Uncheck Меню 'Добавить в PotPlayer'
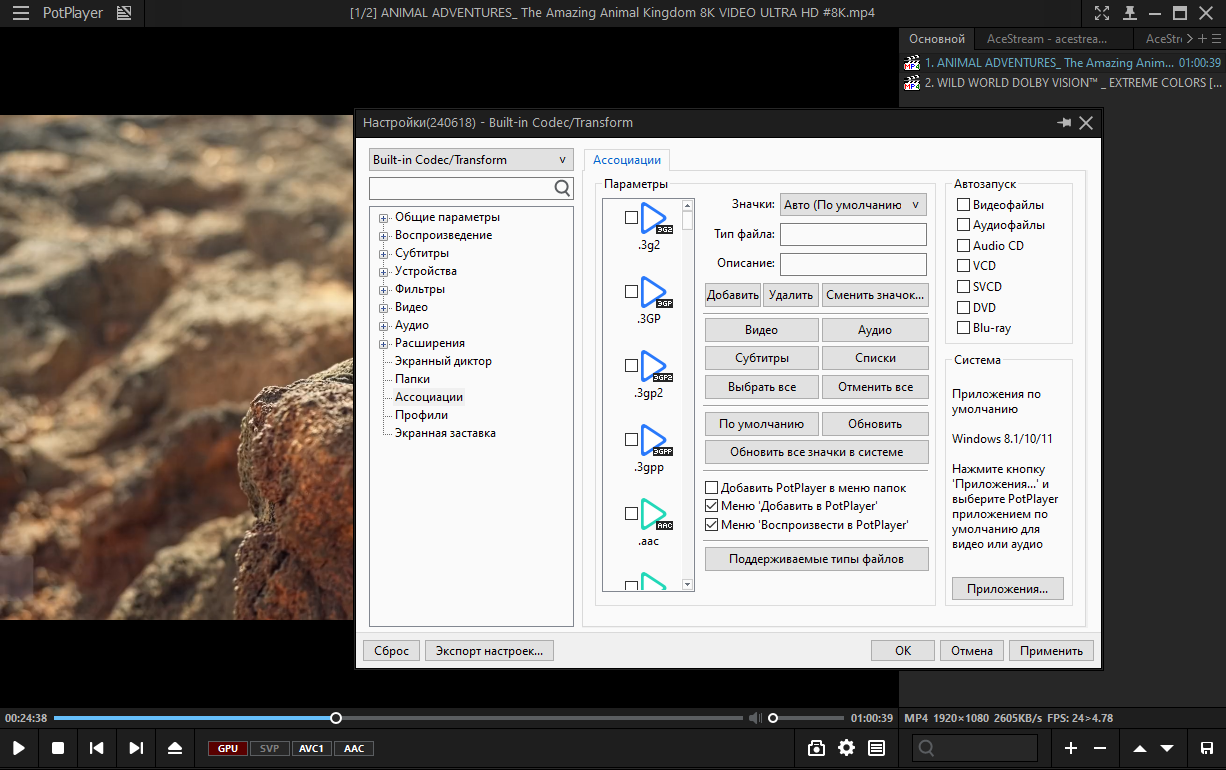Viewport: 1226px width, 770px height. (x=712, y=506)
